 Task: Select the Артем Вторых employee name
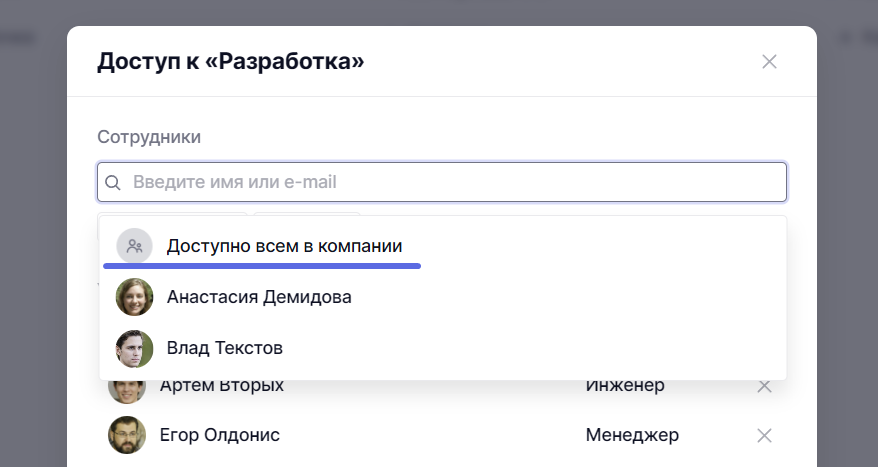tap(222, 386)
